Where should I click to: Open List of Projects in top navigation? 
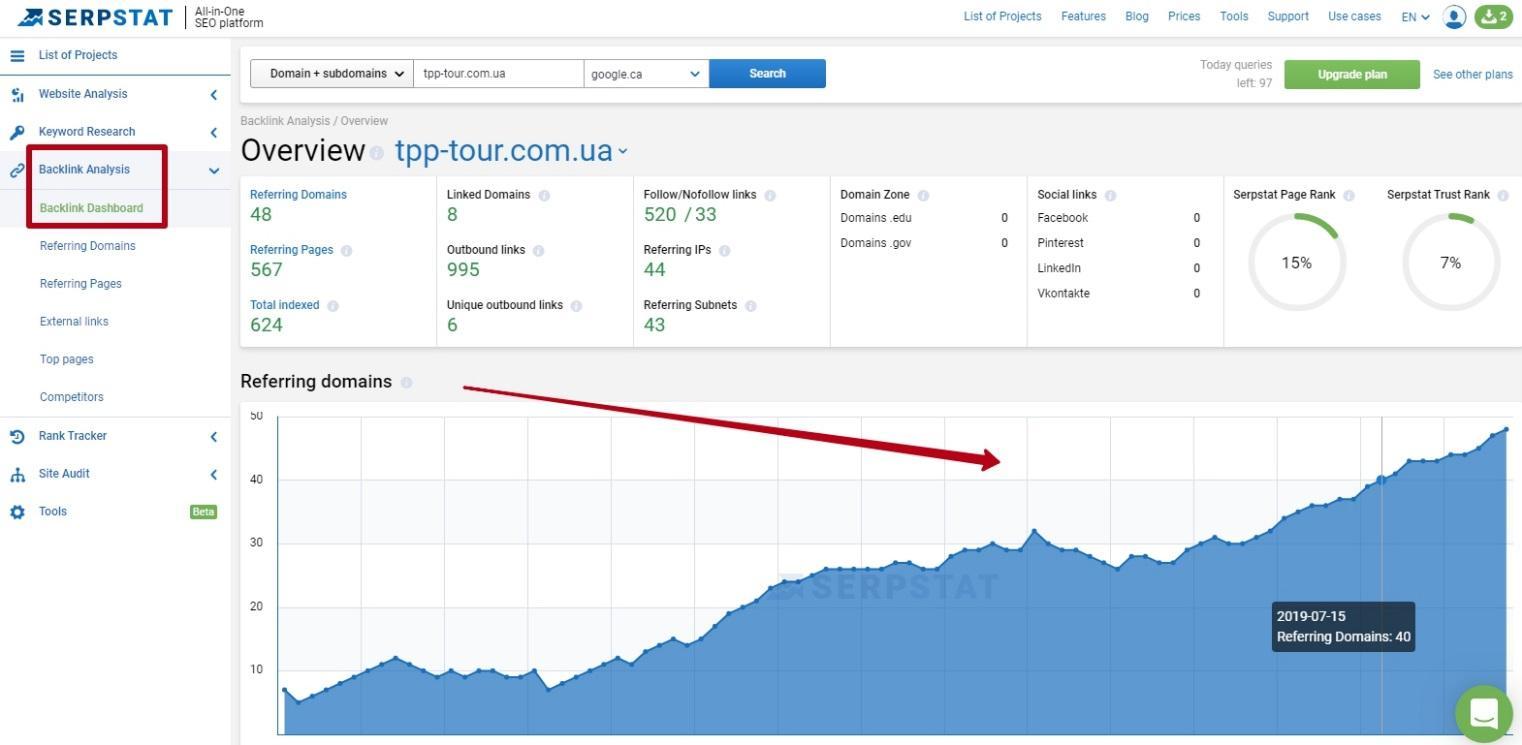1002,16
